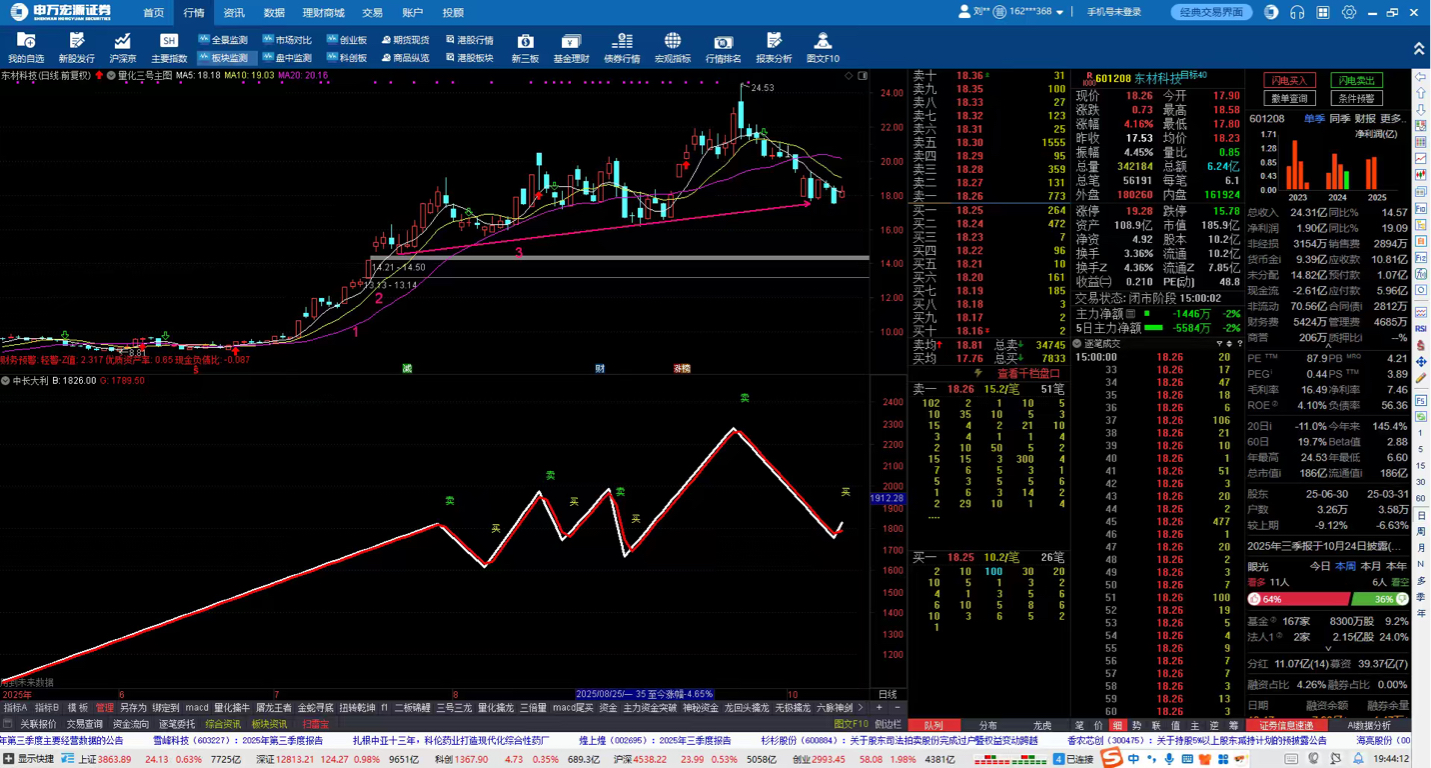
Task: Click the 64% long-short sentiment bar
Action: coord(1297,599)
